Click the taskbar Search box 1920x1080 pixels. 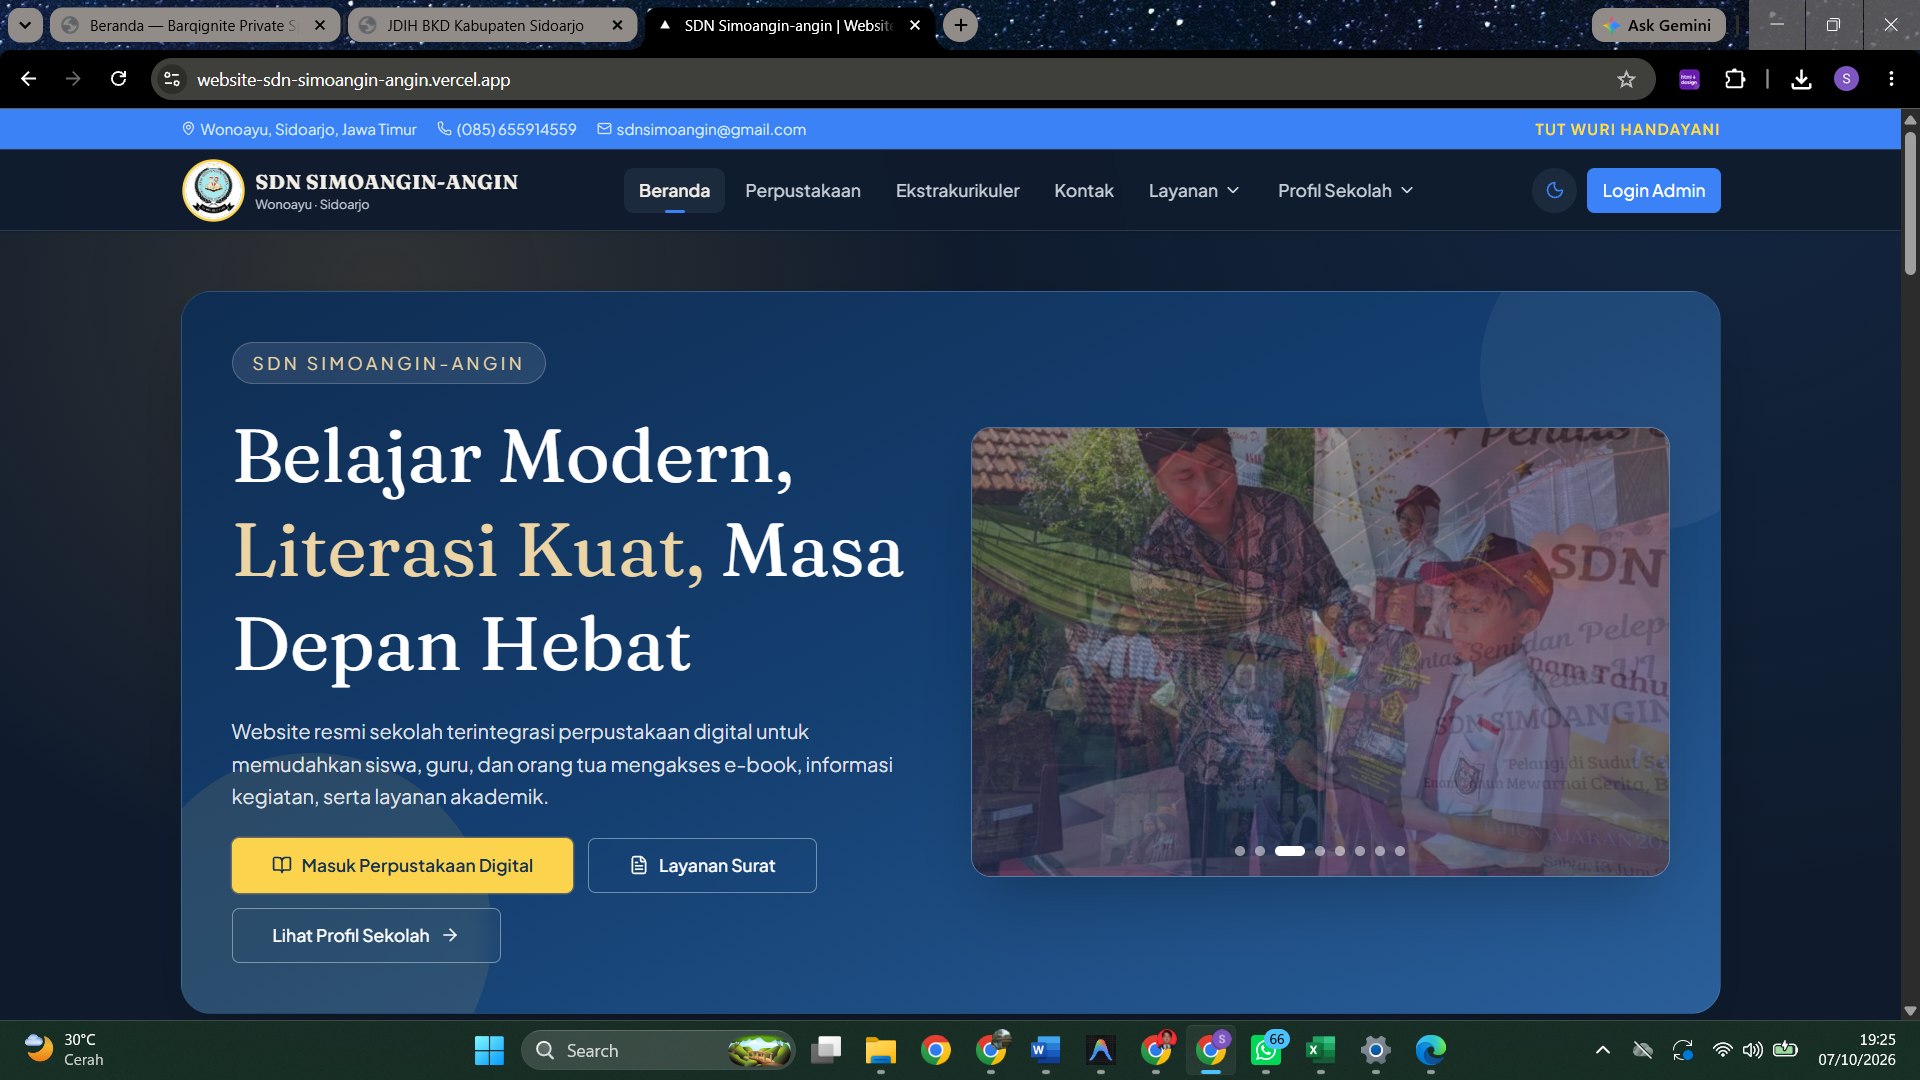click(x=658, y=1050)
